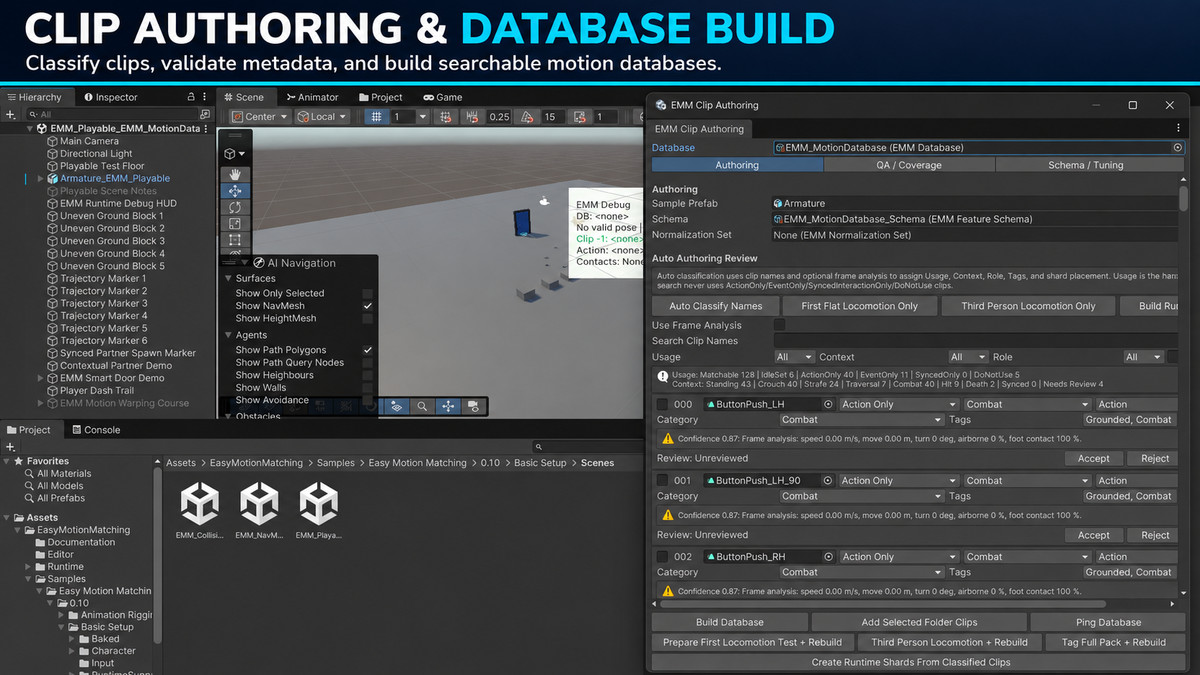
Task: Uncheck Show Path Polygons checkbox
Action: point(368,350)
